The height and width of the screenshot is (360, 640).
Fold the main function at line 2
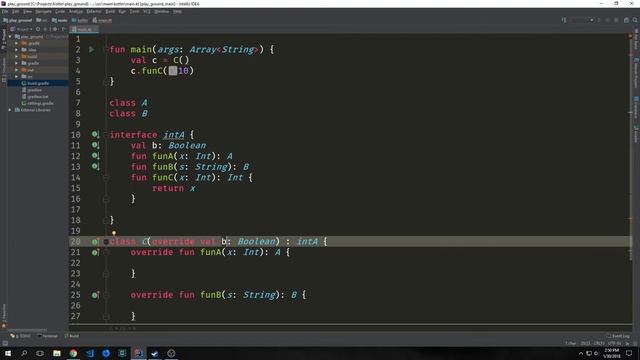(x=106, y=49)
